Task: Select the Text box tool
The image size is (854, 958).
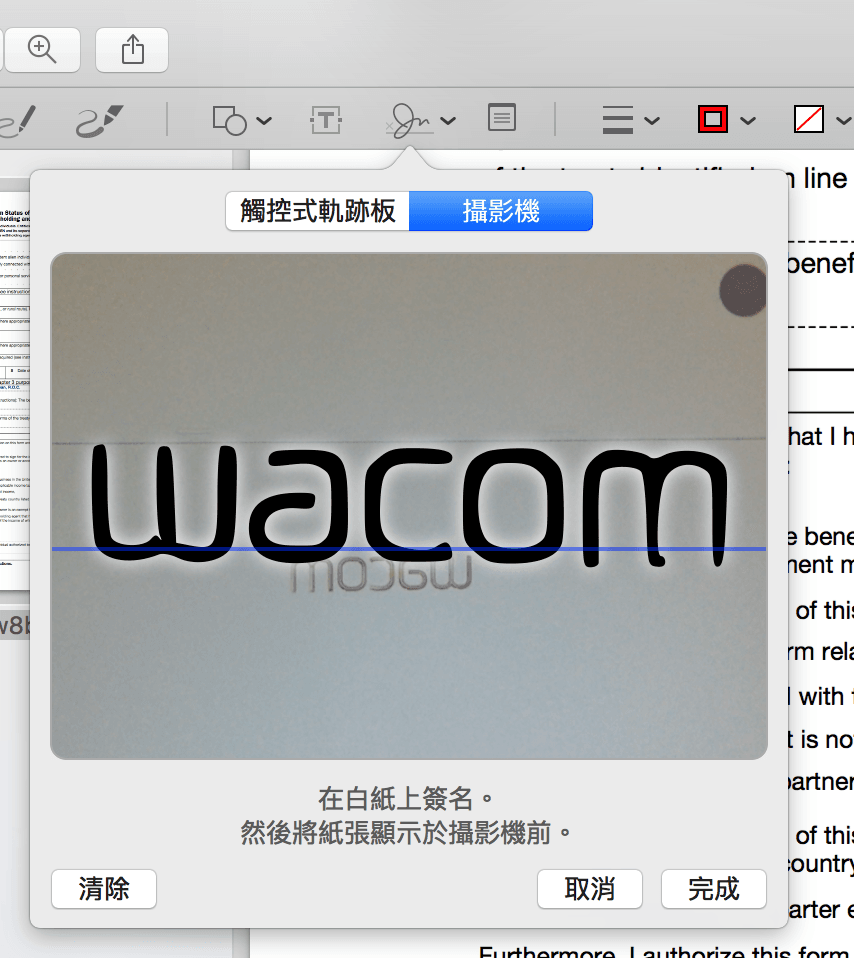Action: pyautogui.click(x=326, y=120)
